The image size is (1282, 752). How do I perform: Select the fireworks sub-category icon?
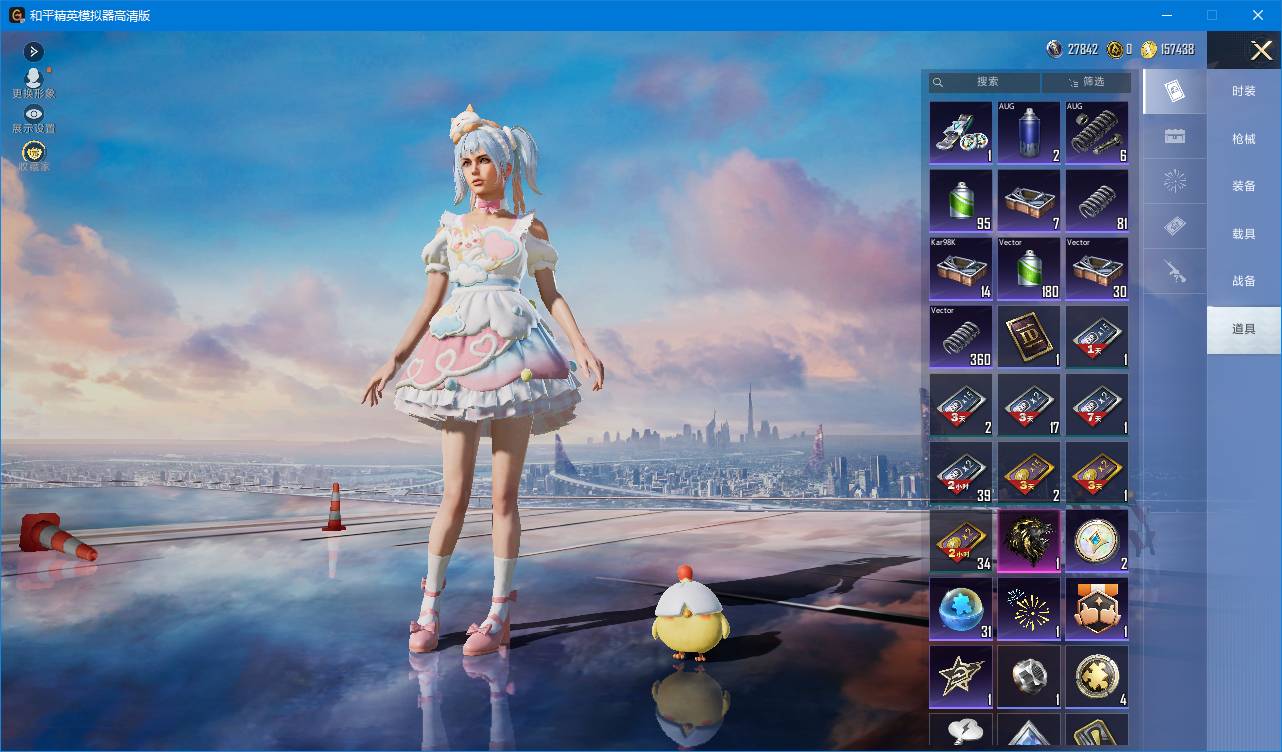pyautogui.click(x=1175, y=181)
